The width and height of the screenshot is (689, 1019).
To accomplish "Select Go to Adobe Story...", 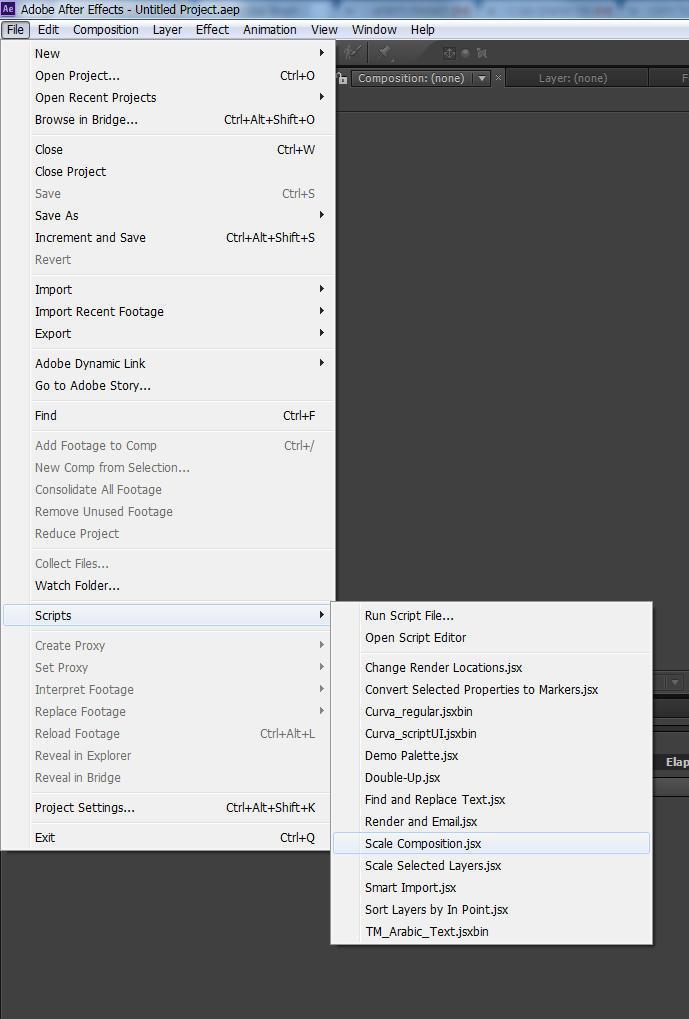I will pyautogui.click(x=168, y=385).
